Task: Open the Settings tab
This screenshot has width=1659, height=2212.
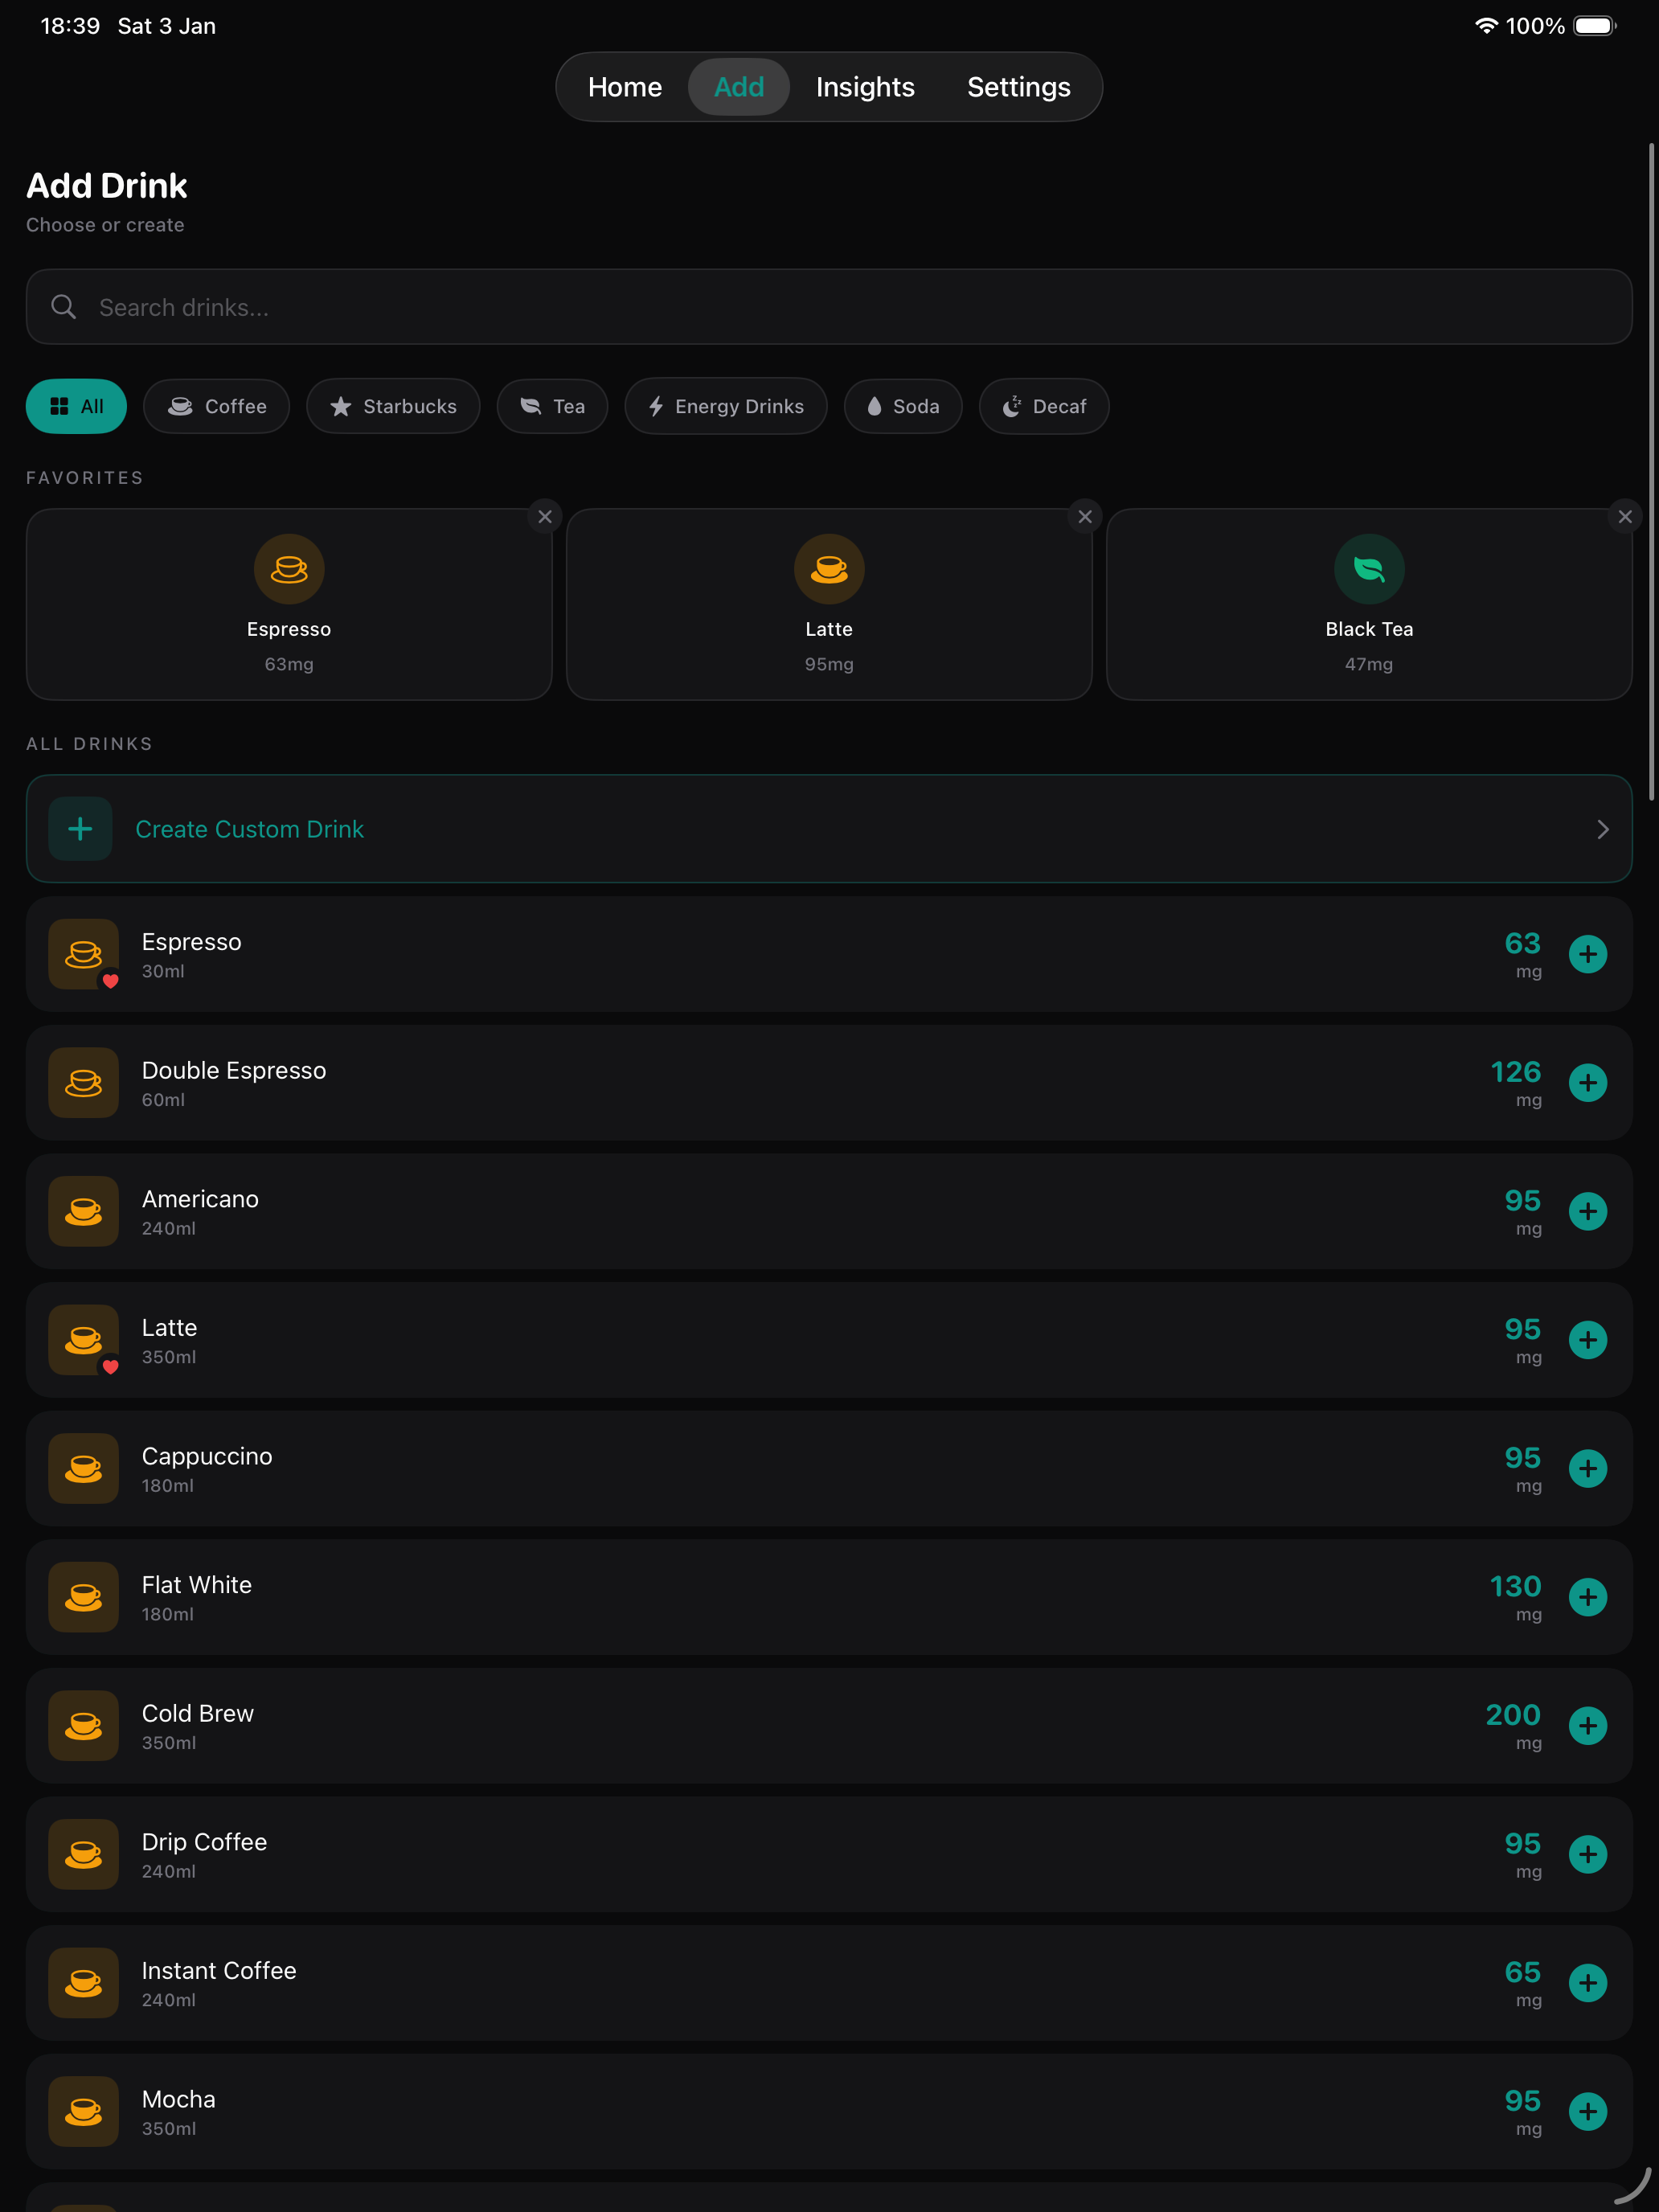Action: pos(1018,87)
